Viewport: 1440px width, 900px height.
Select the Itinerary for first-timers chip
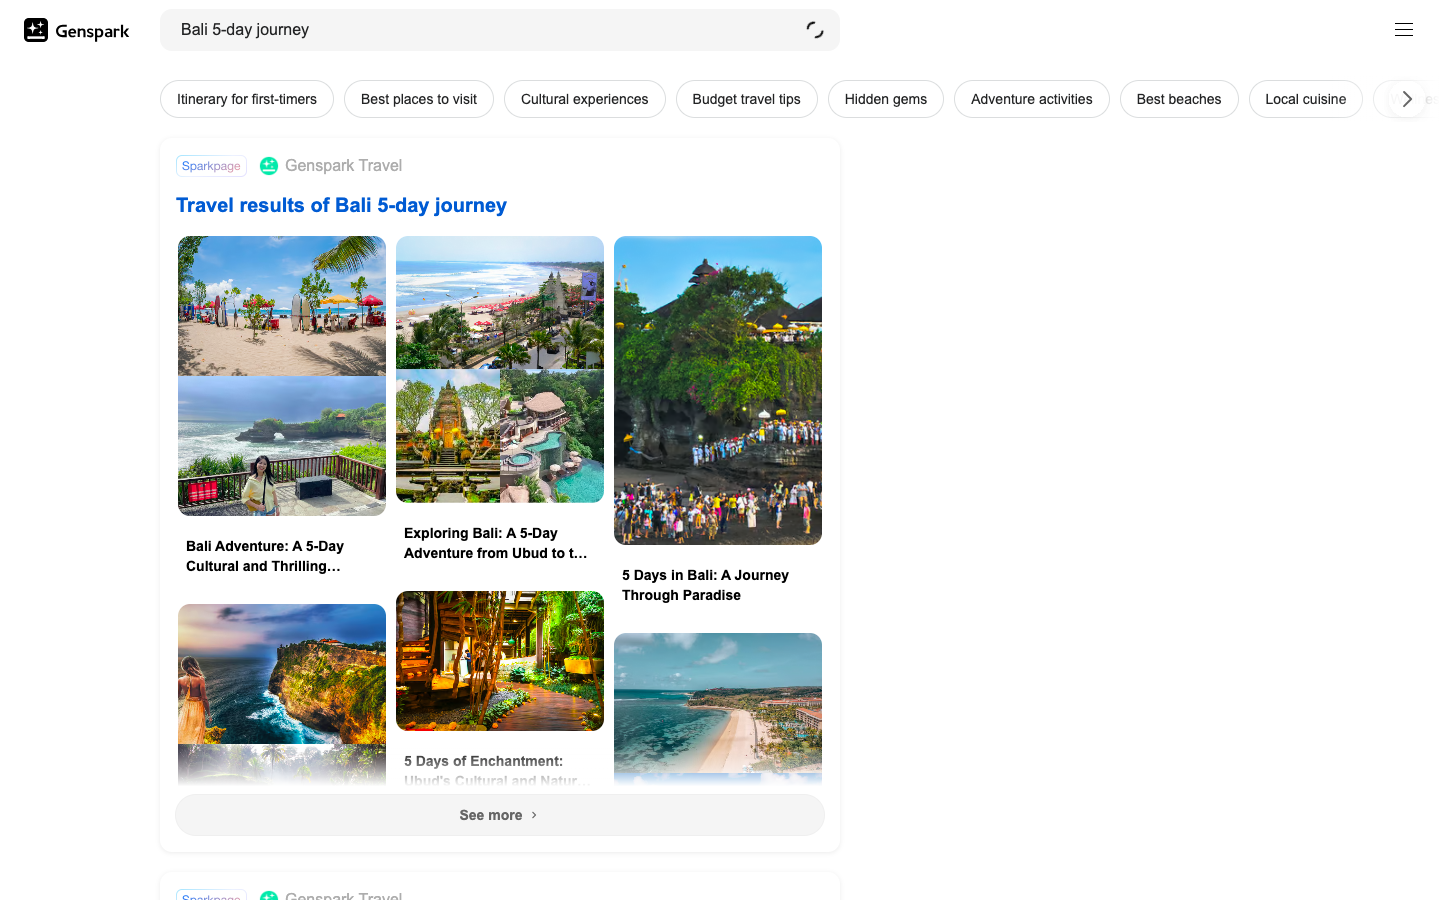(x=247, y=99)
